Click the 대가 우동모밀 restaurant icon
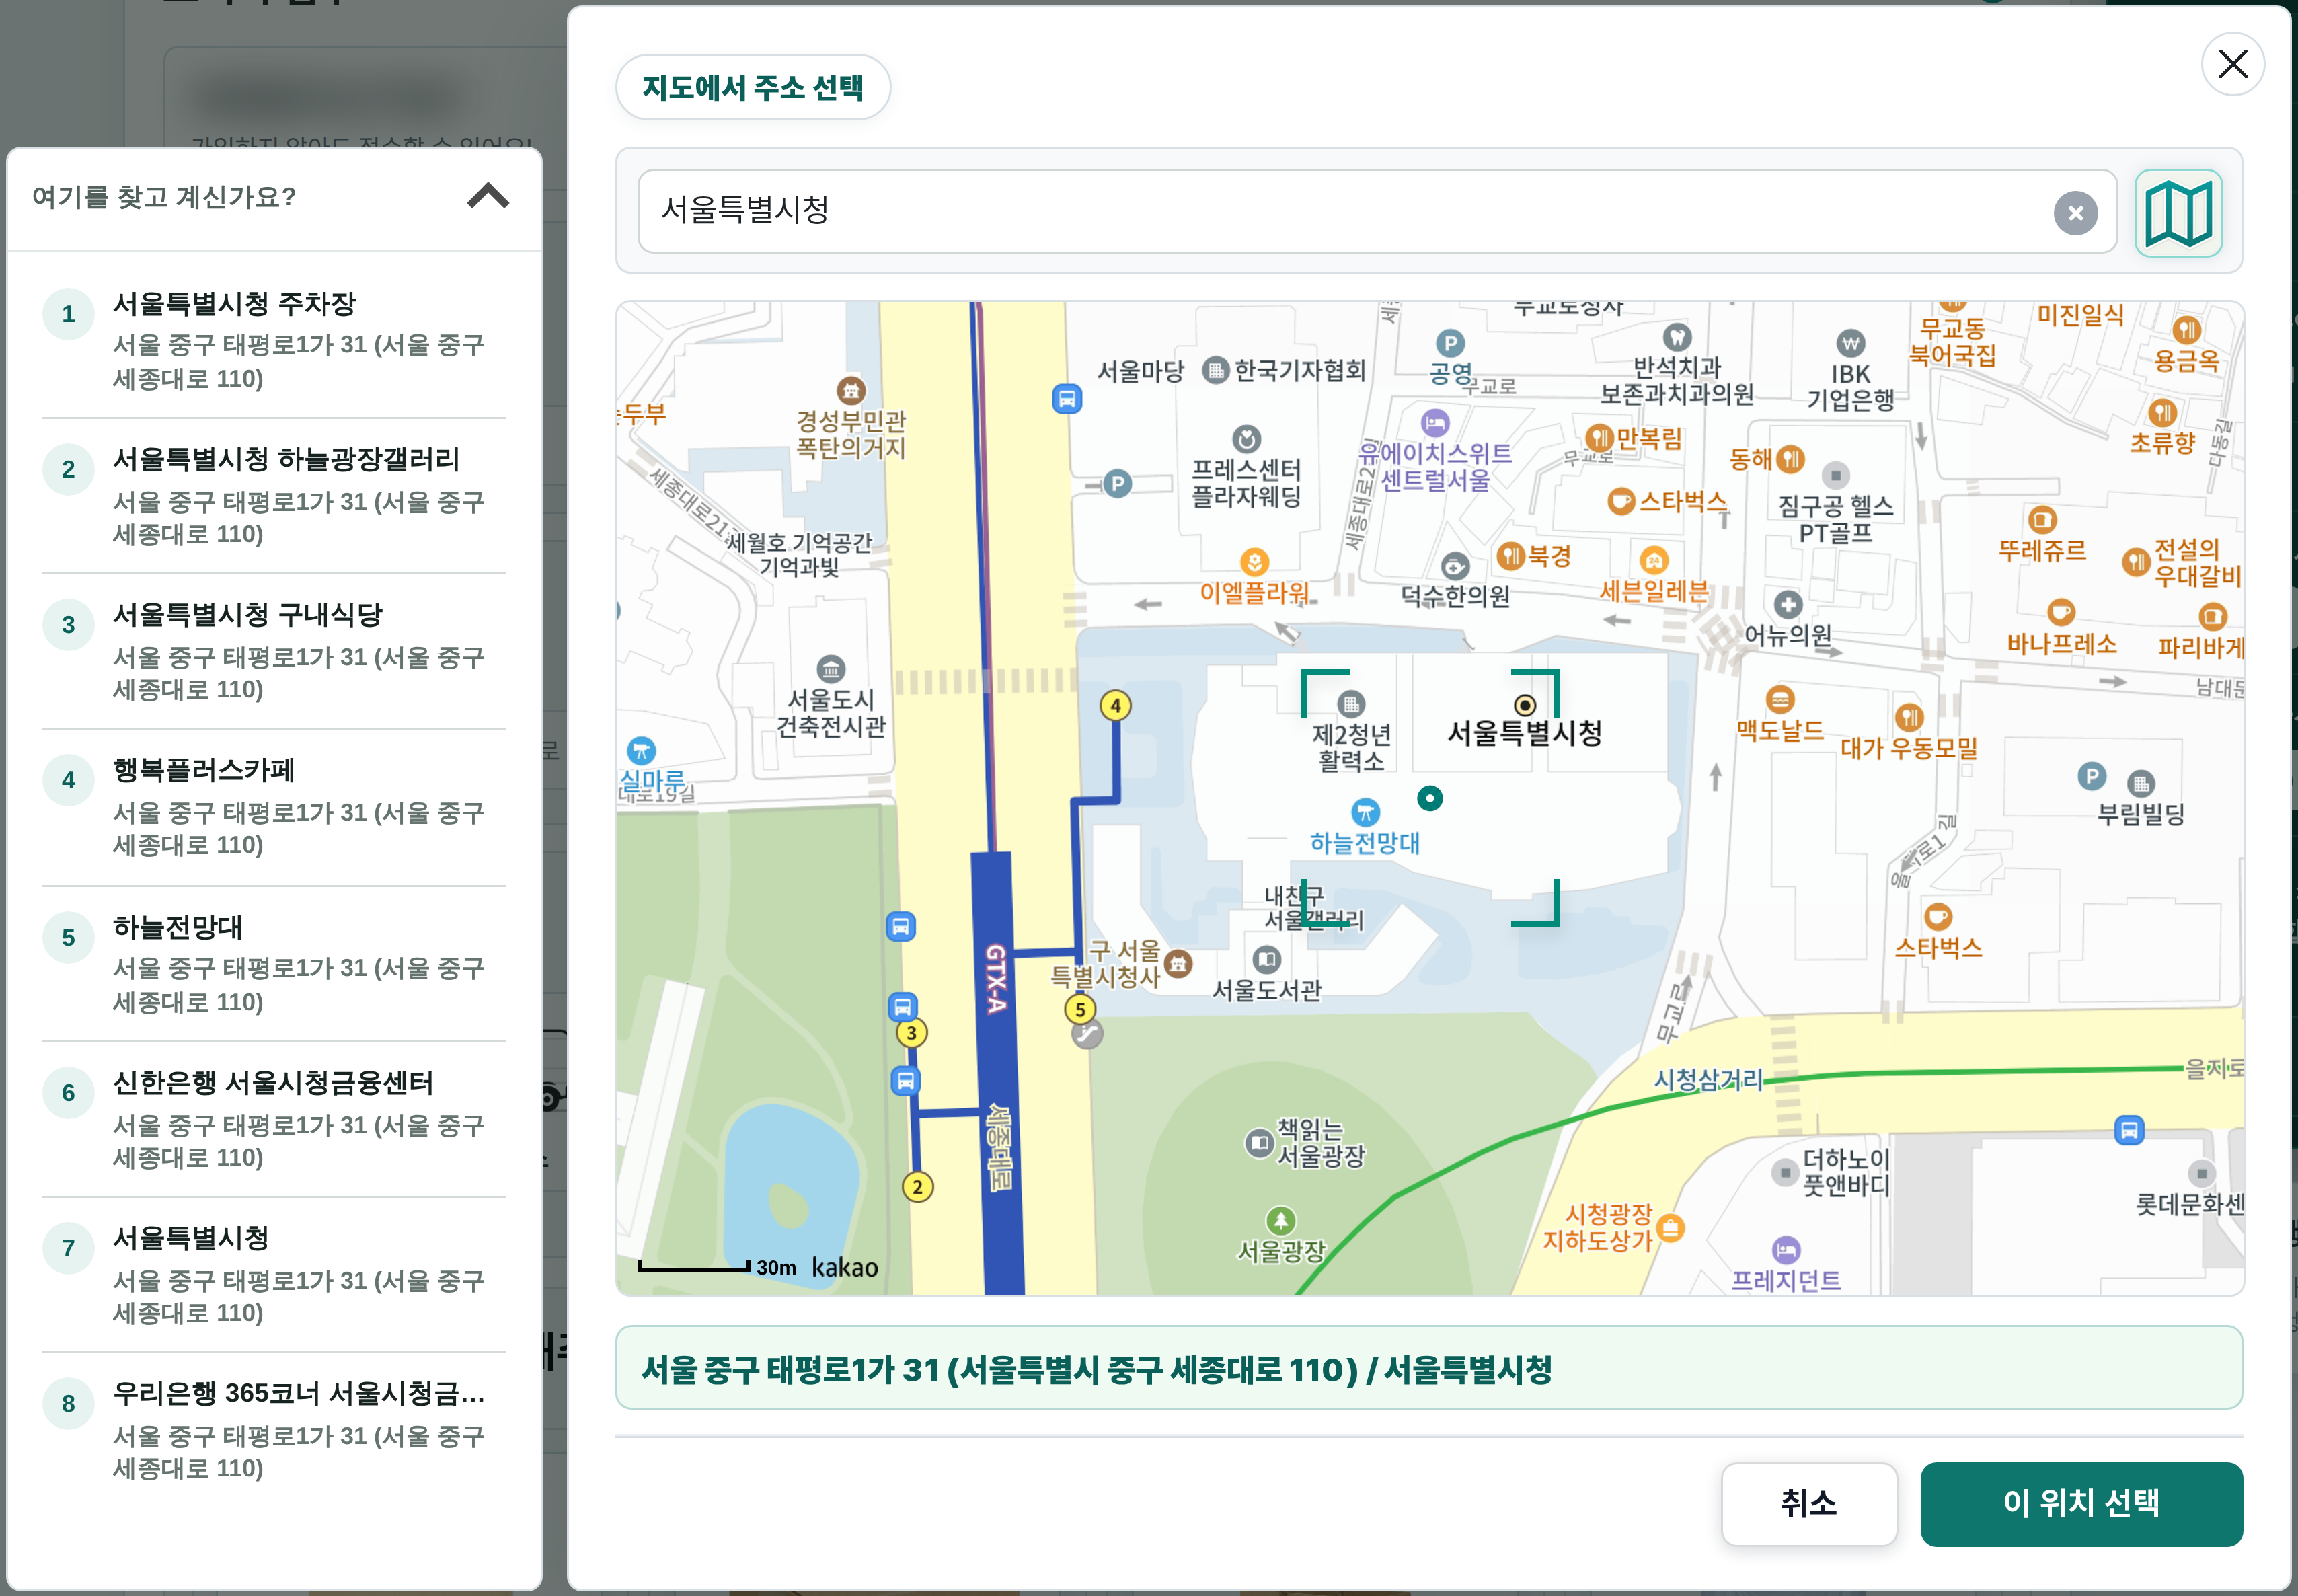The width and height of the screenshot is (2298, 1596). coord(1908,716)
